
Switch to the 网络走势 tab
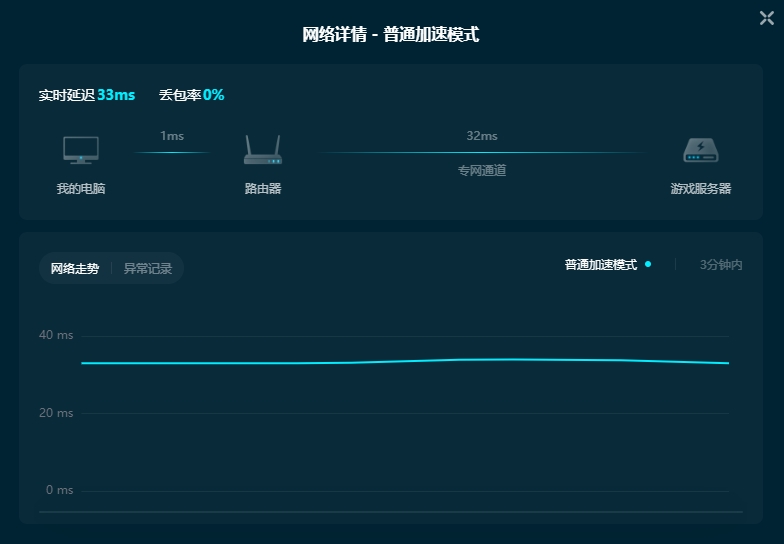[75, 268]
